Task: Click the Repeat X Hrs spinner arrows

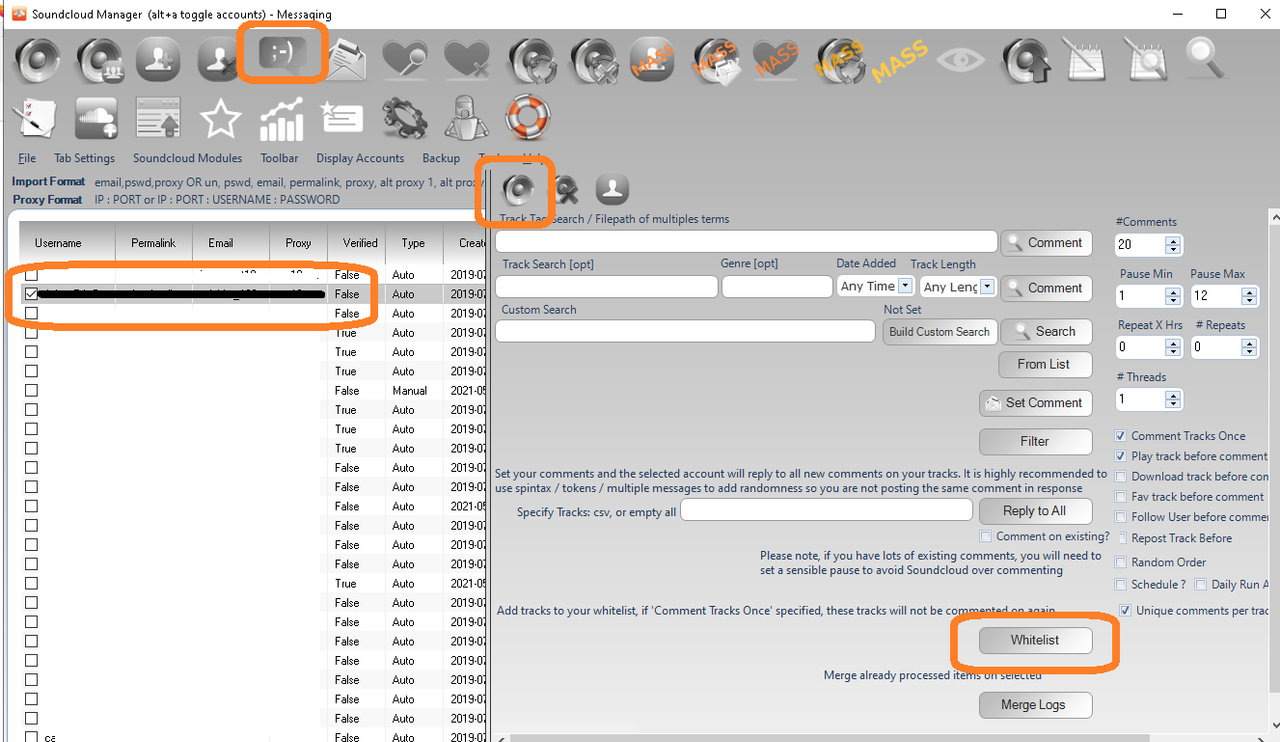Action: click(1173, 348)
